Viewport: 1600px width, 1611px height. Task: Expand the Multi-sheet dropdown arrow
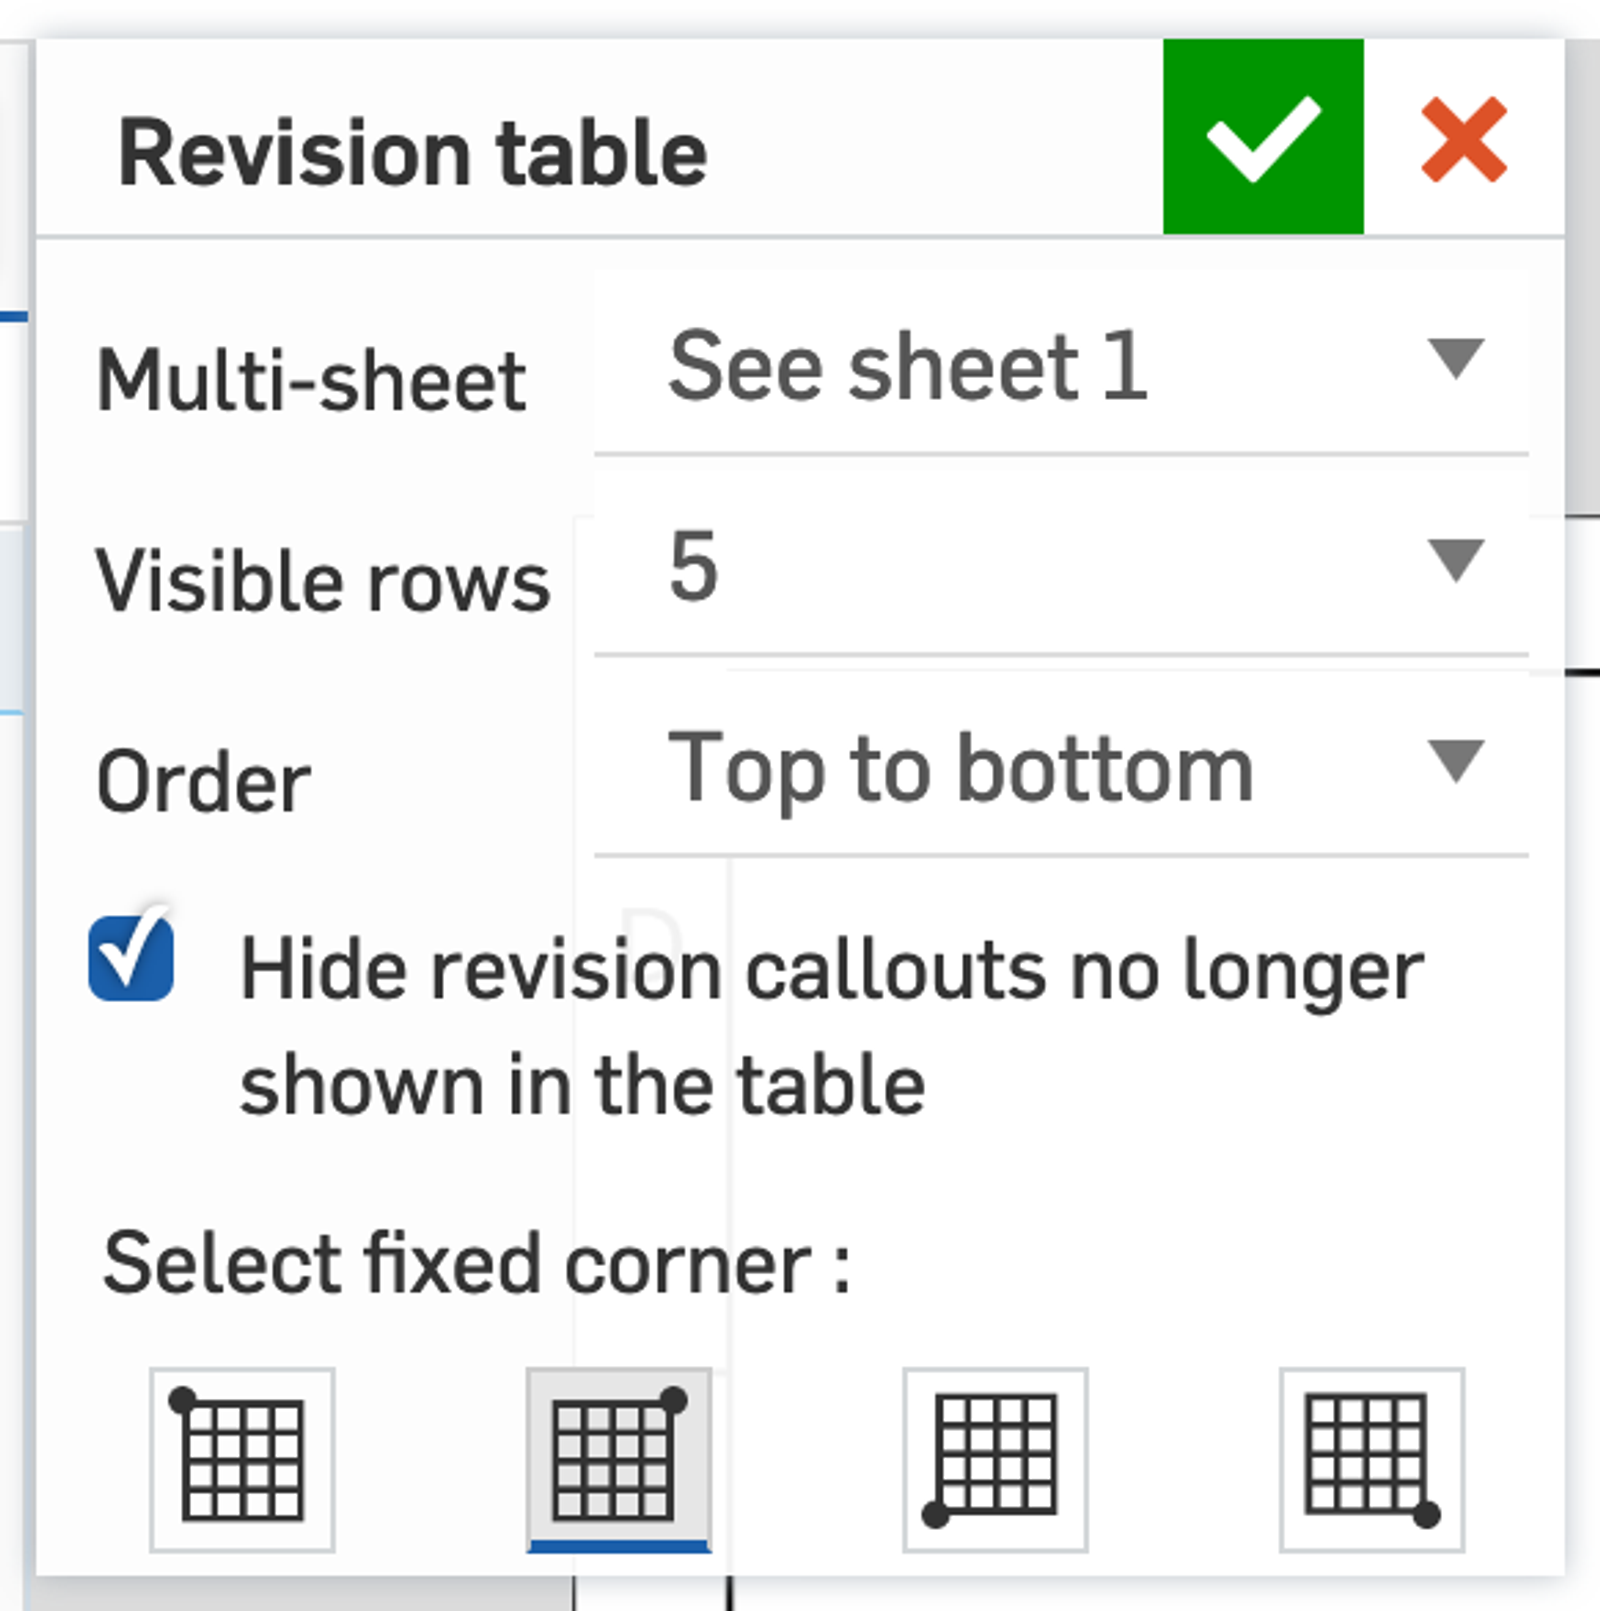click(1455, 358)
